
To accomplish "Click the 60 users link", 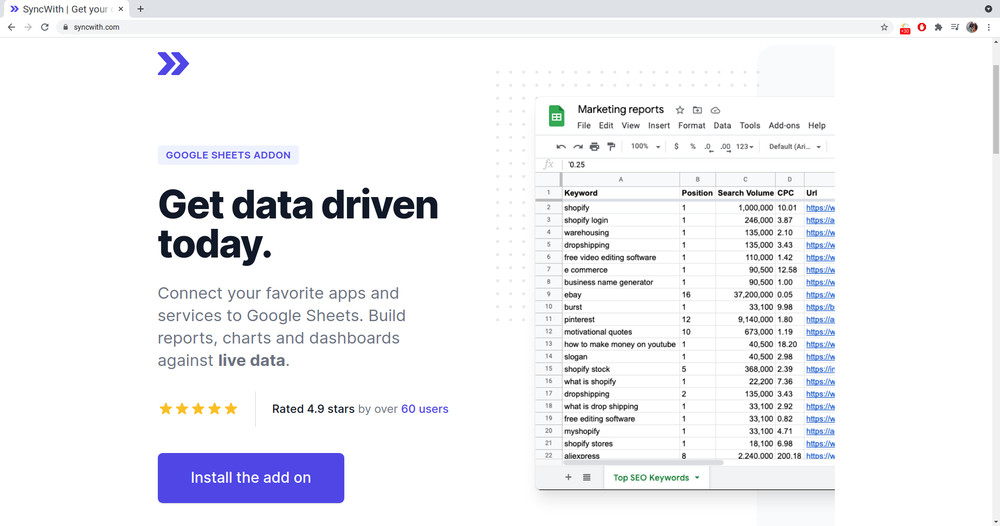I will point(424,409).
